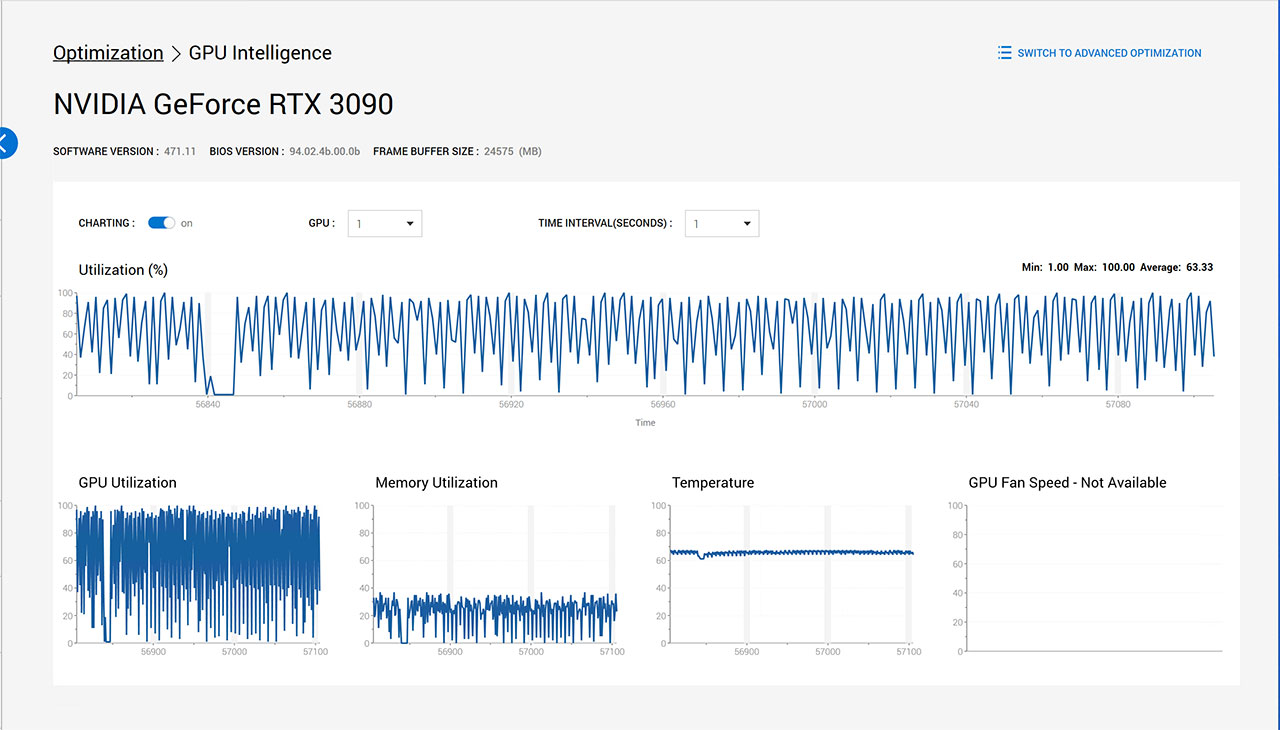Click the GPU Intelligence breadcrumb text
1280x730 pixels.
pyautogui.click(x=260, y=53)
